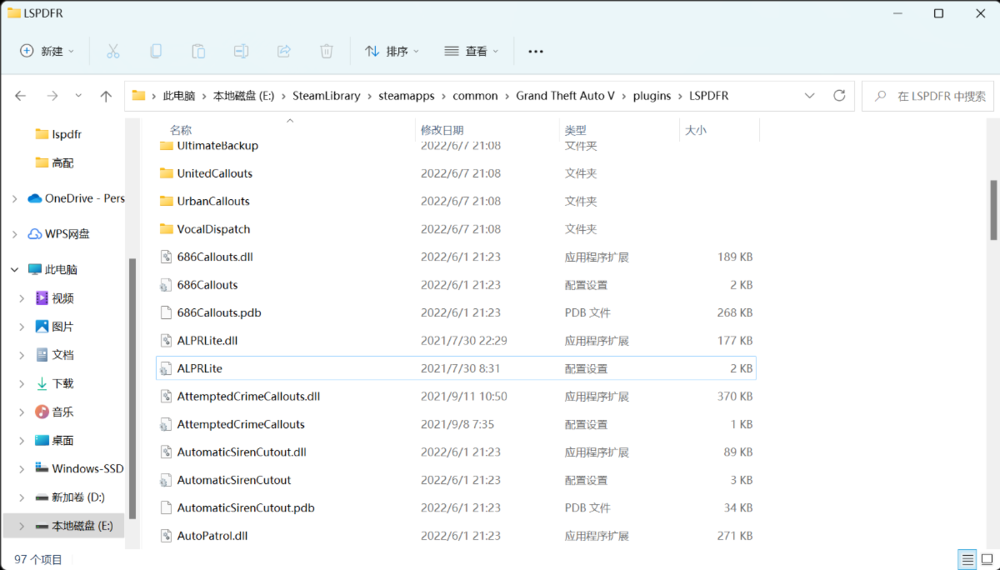Click the search box 在 LSPDFR 中搜索
Viewport: 1000px width, 570px height.
click(x=928, y=96)
